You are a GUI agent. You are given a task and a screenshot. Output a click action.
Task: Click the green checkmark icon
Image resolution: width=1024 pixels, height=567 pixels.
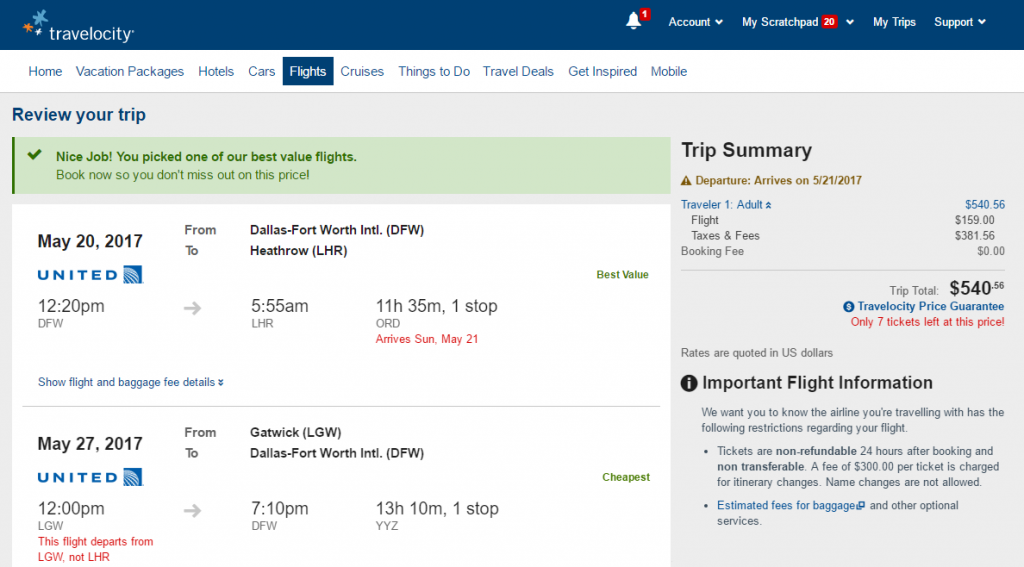[x=35, y=155]
